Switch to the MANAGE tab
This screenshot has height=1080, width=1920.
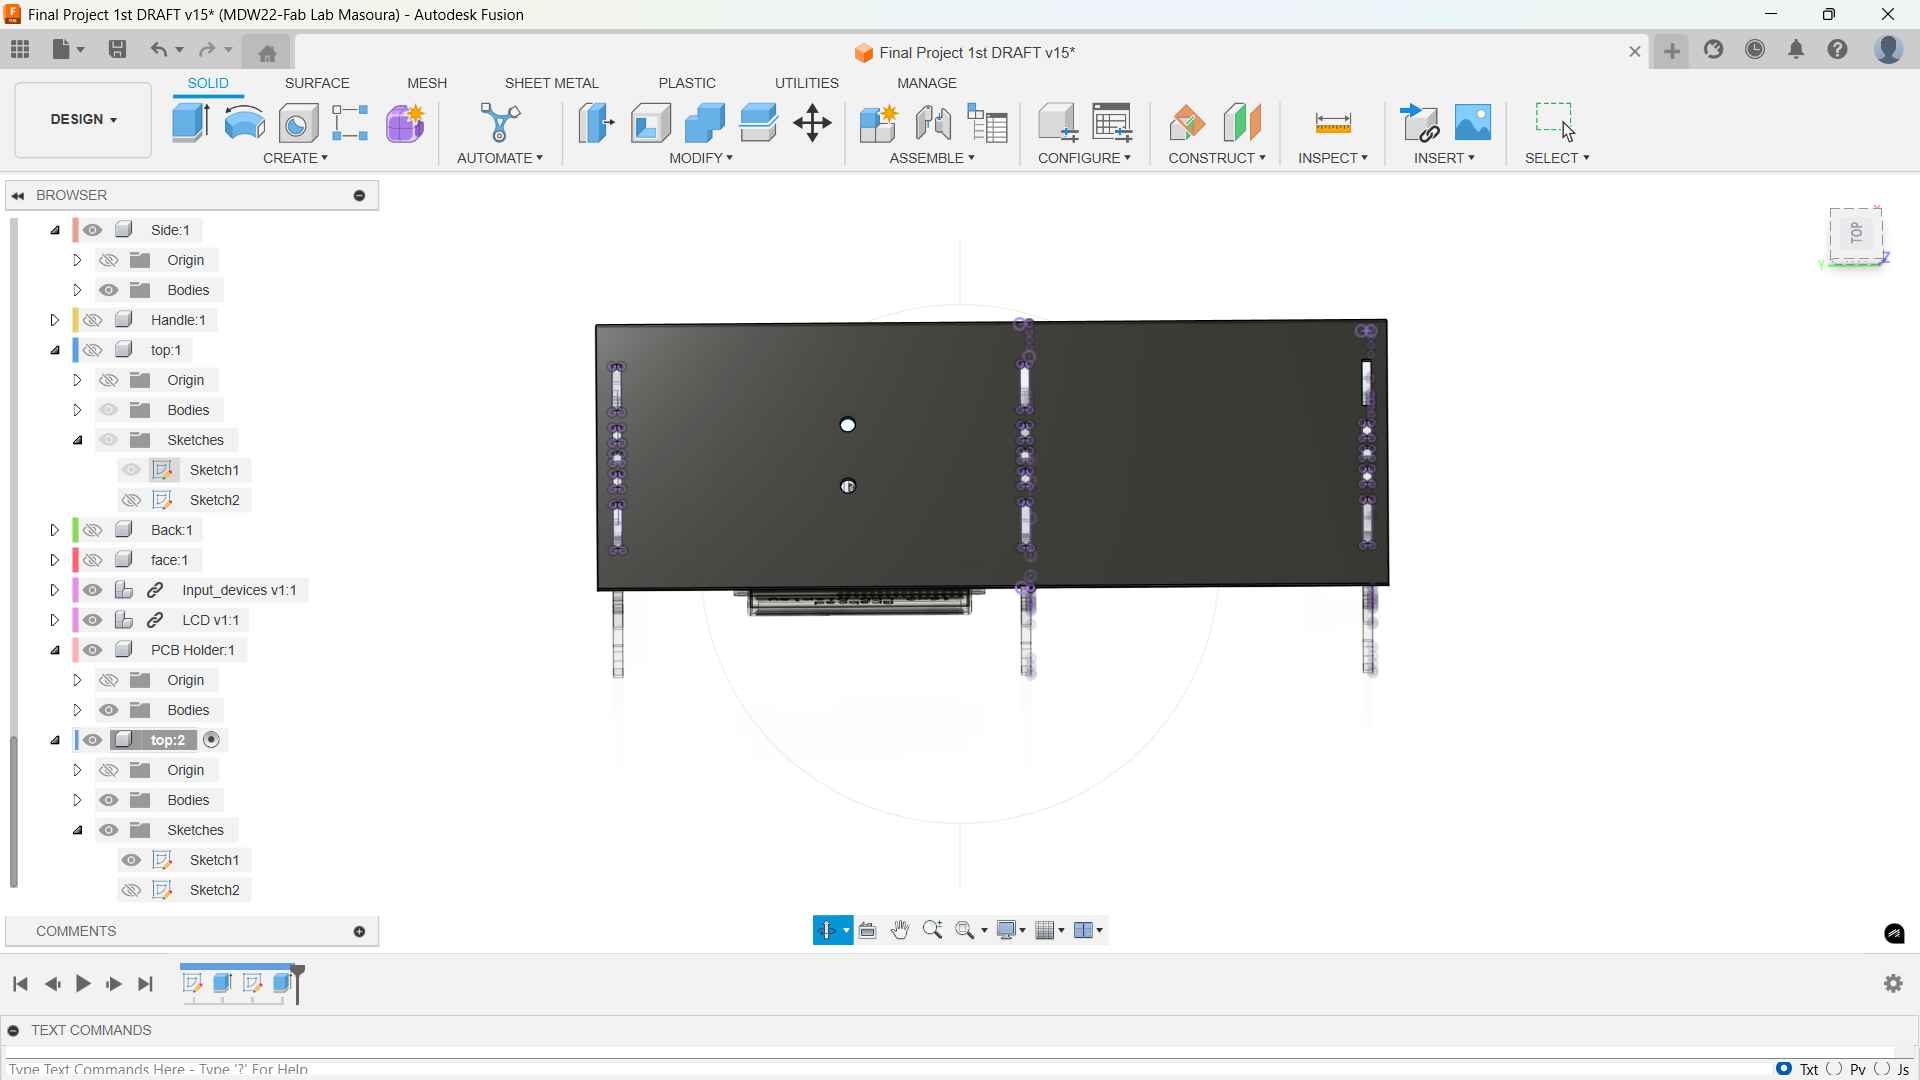tap(927, 83)
